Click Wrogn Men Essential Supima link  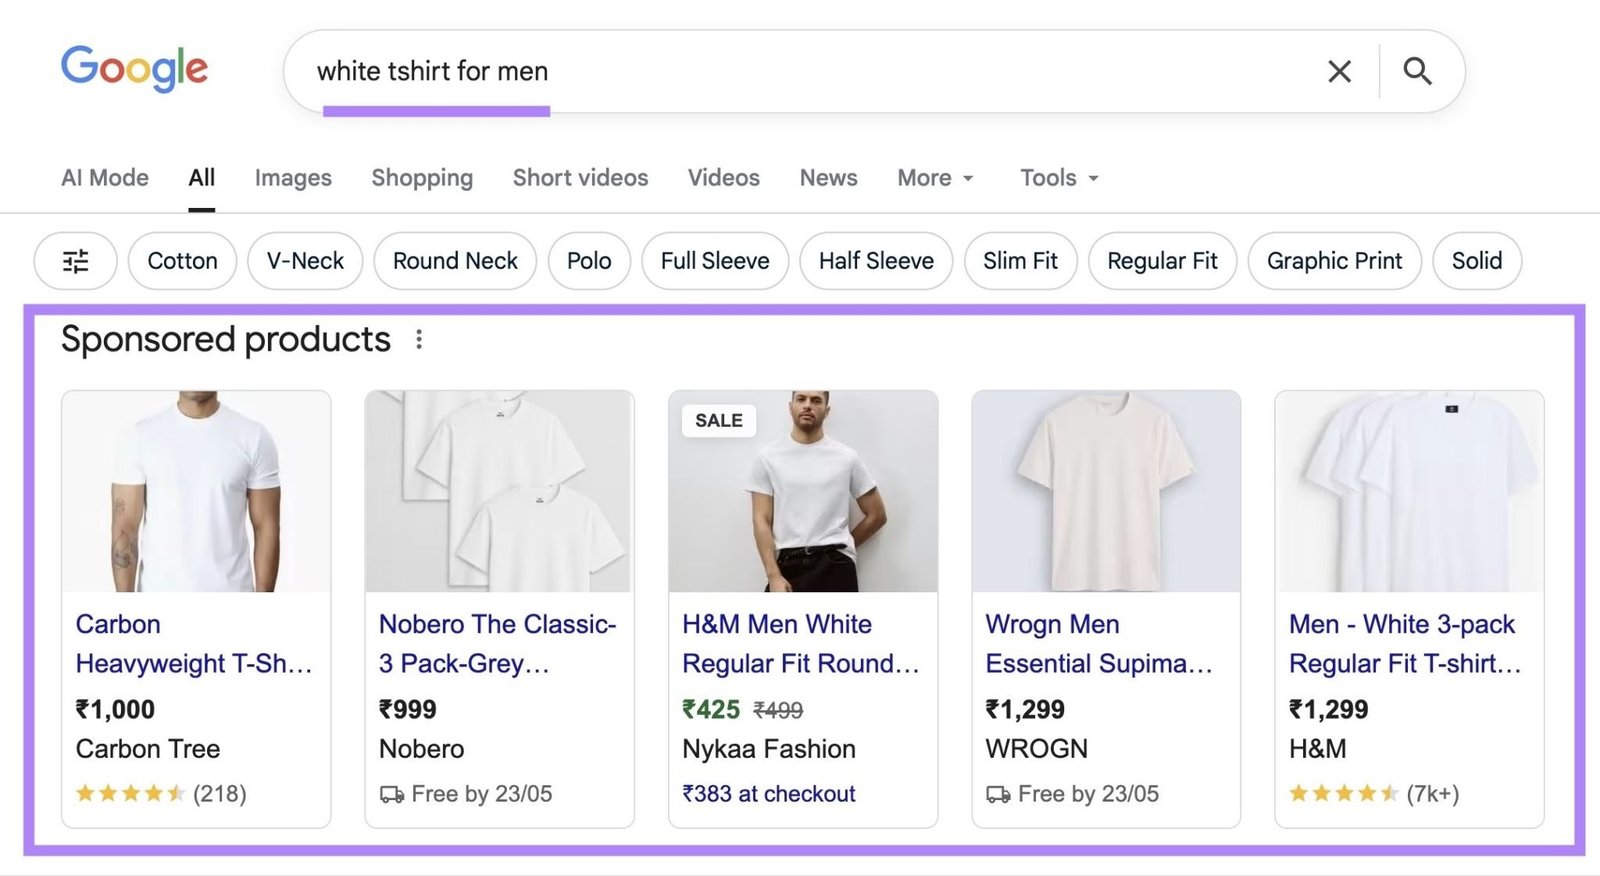1098,644
